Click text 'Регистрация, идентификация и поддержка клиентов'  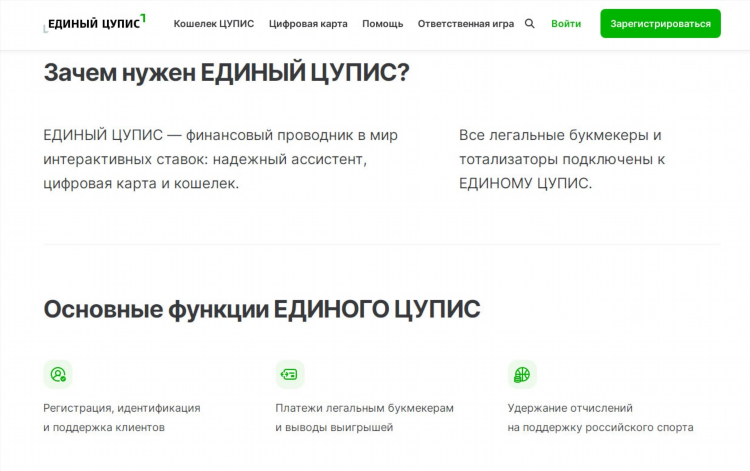click(122, 417)
